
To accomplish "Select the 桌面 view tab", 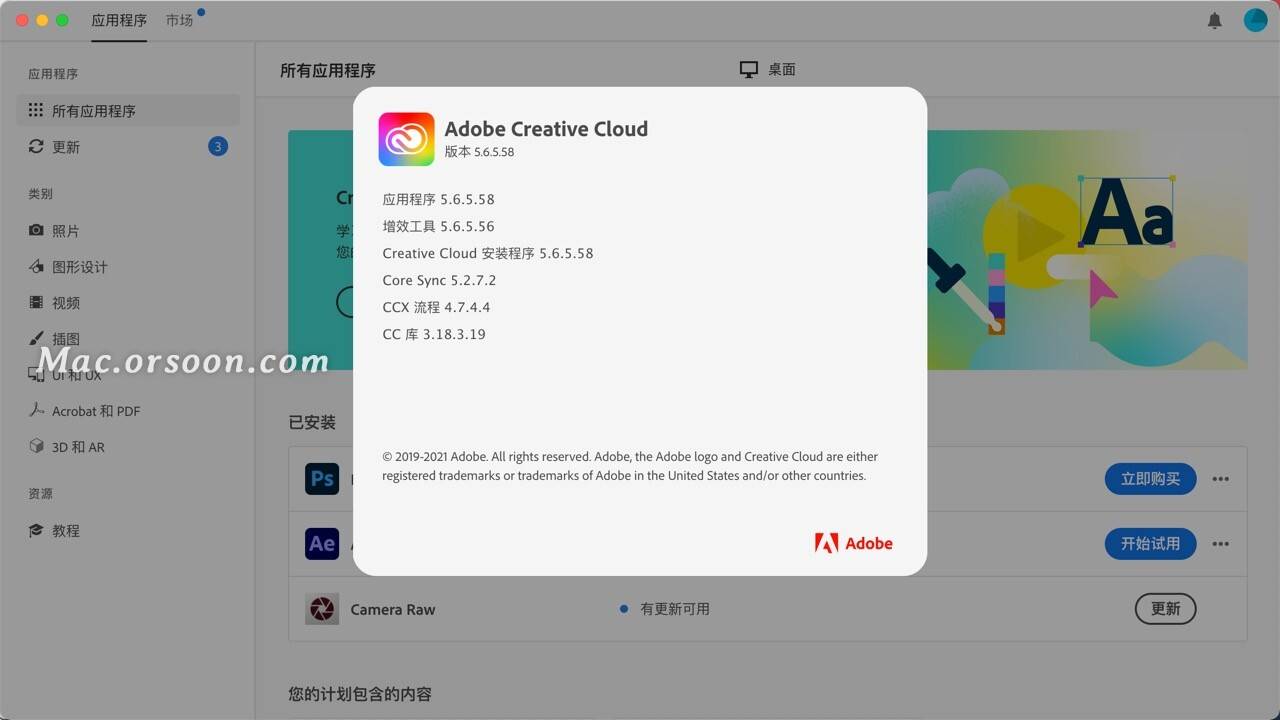I will (768, 69).
